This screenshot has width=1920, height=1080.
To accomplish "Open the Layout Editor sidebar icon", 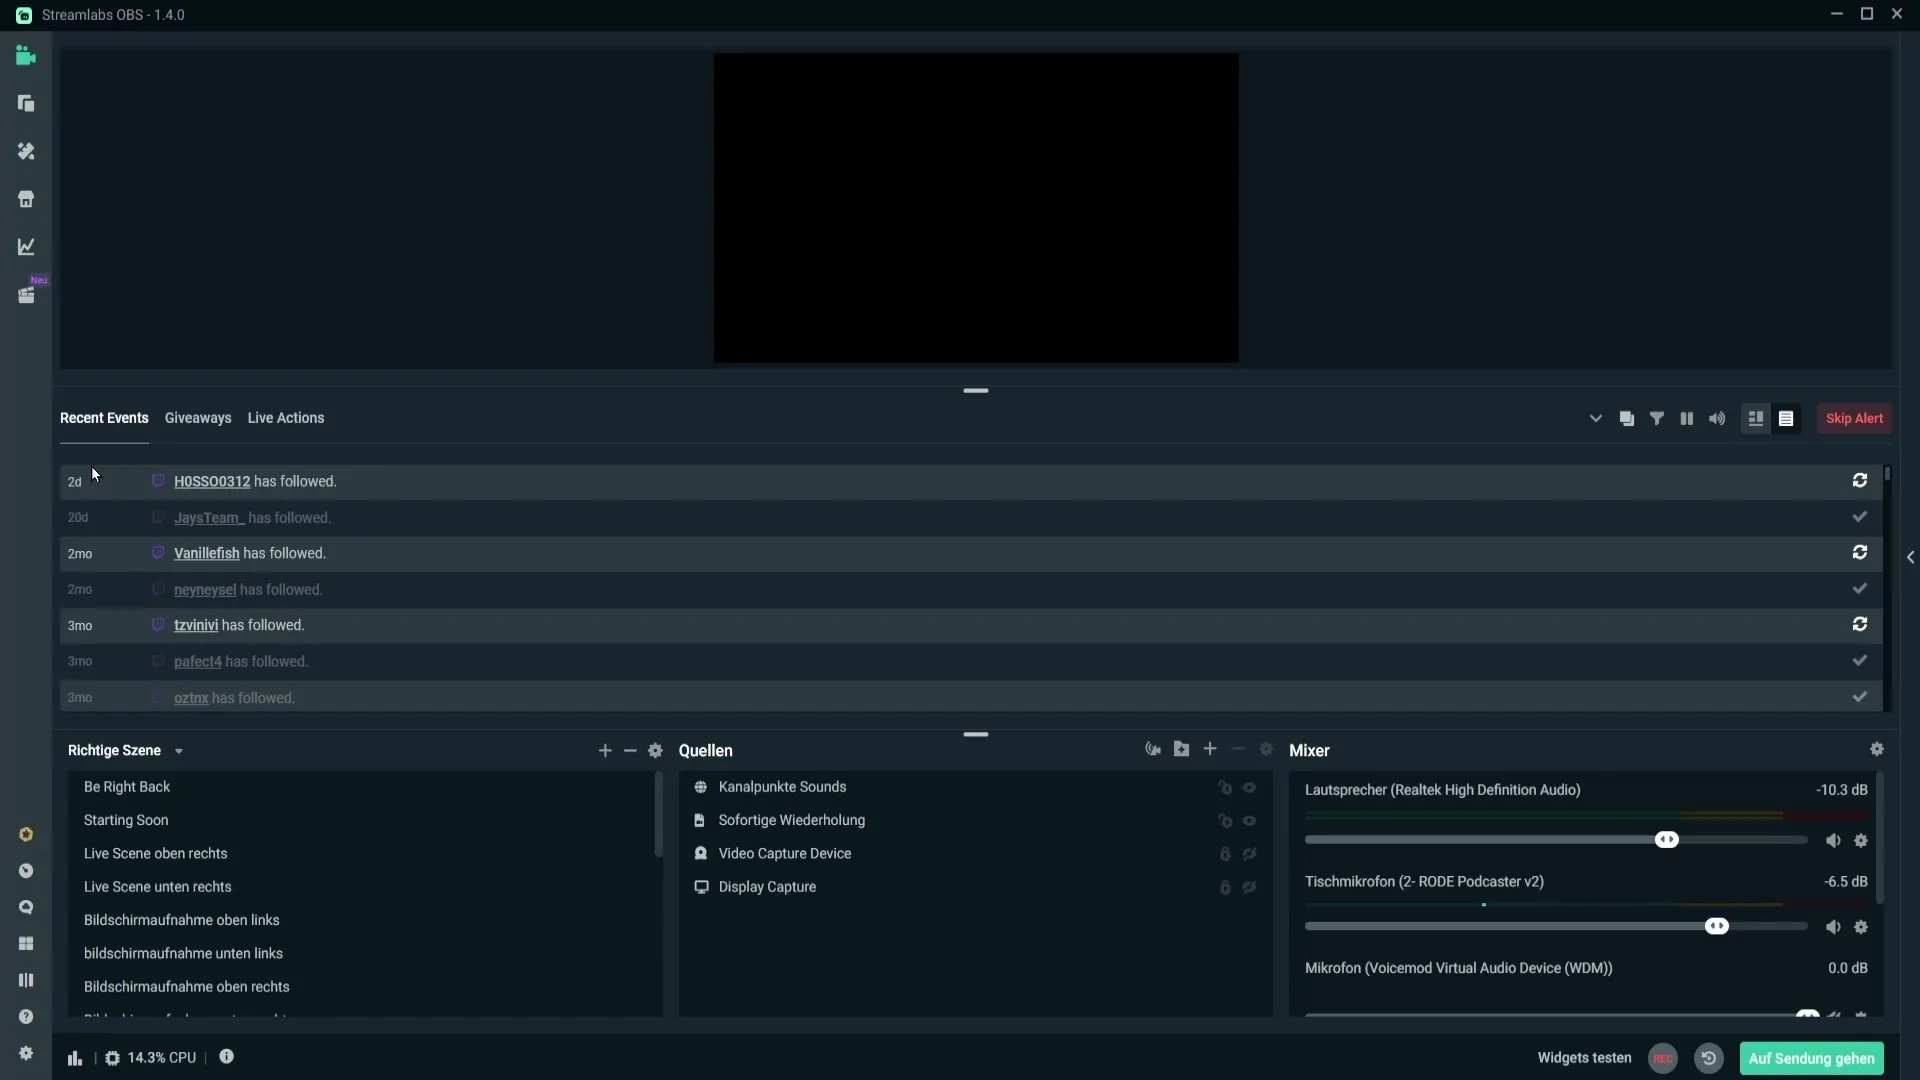I will pos(26,104).
